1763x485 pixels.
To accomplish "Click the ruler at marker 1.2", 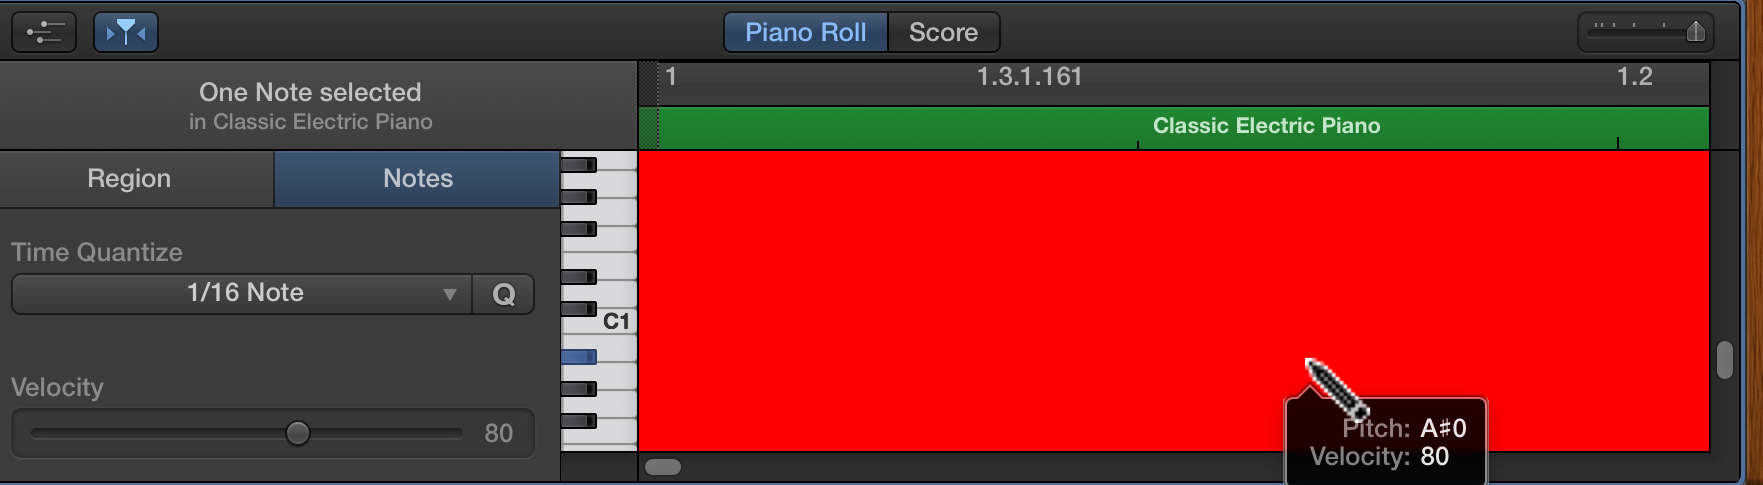I will coord(1634,76).
